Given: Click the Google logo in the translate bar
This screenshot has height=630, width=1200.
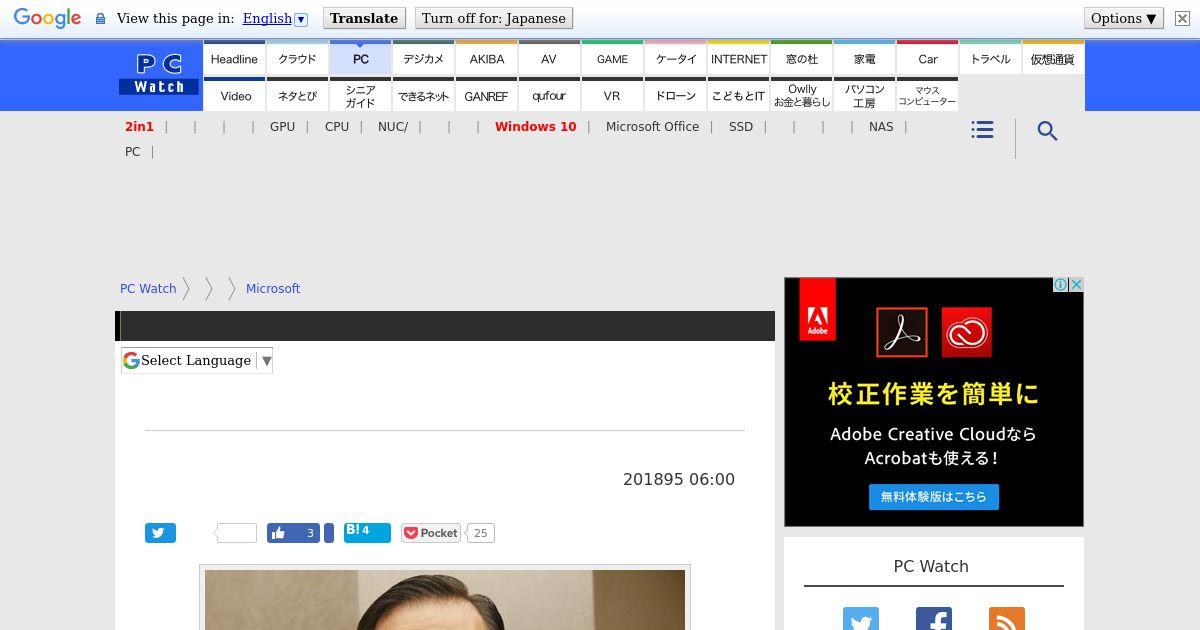Looking at the screenshot, I should pos(47,19).
